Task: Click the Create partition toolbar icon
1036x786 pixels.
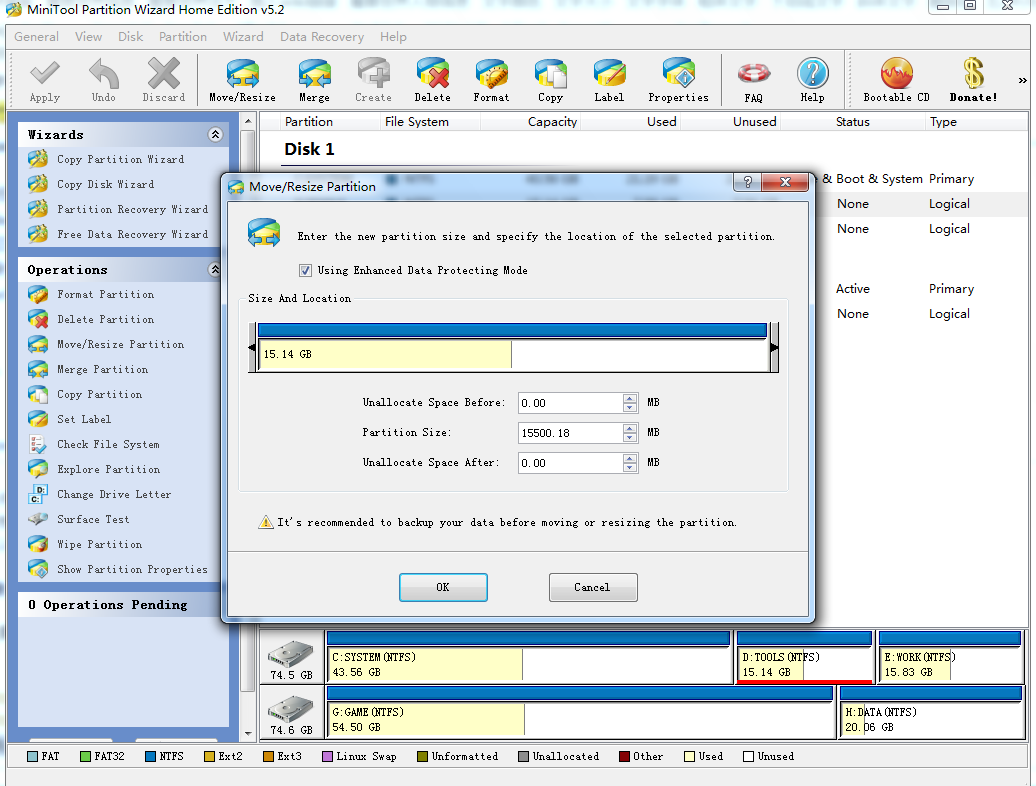Action: coord(373,73)
